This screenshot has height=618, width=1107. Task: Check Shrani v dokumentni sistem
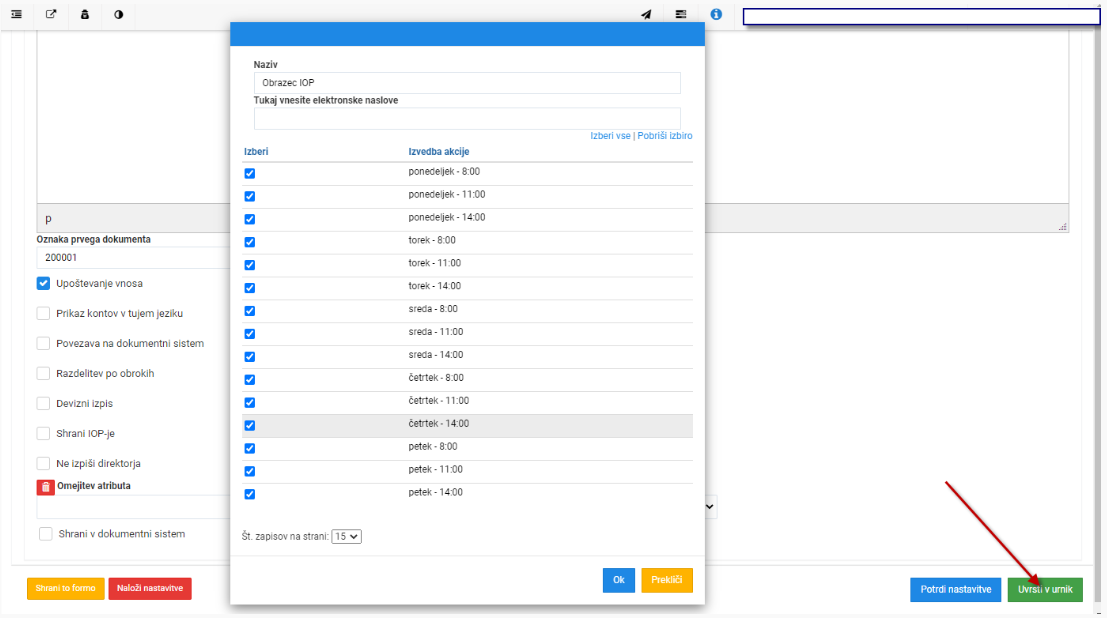(46, 534)
